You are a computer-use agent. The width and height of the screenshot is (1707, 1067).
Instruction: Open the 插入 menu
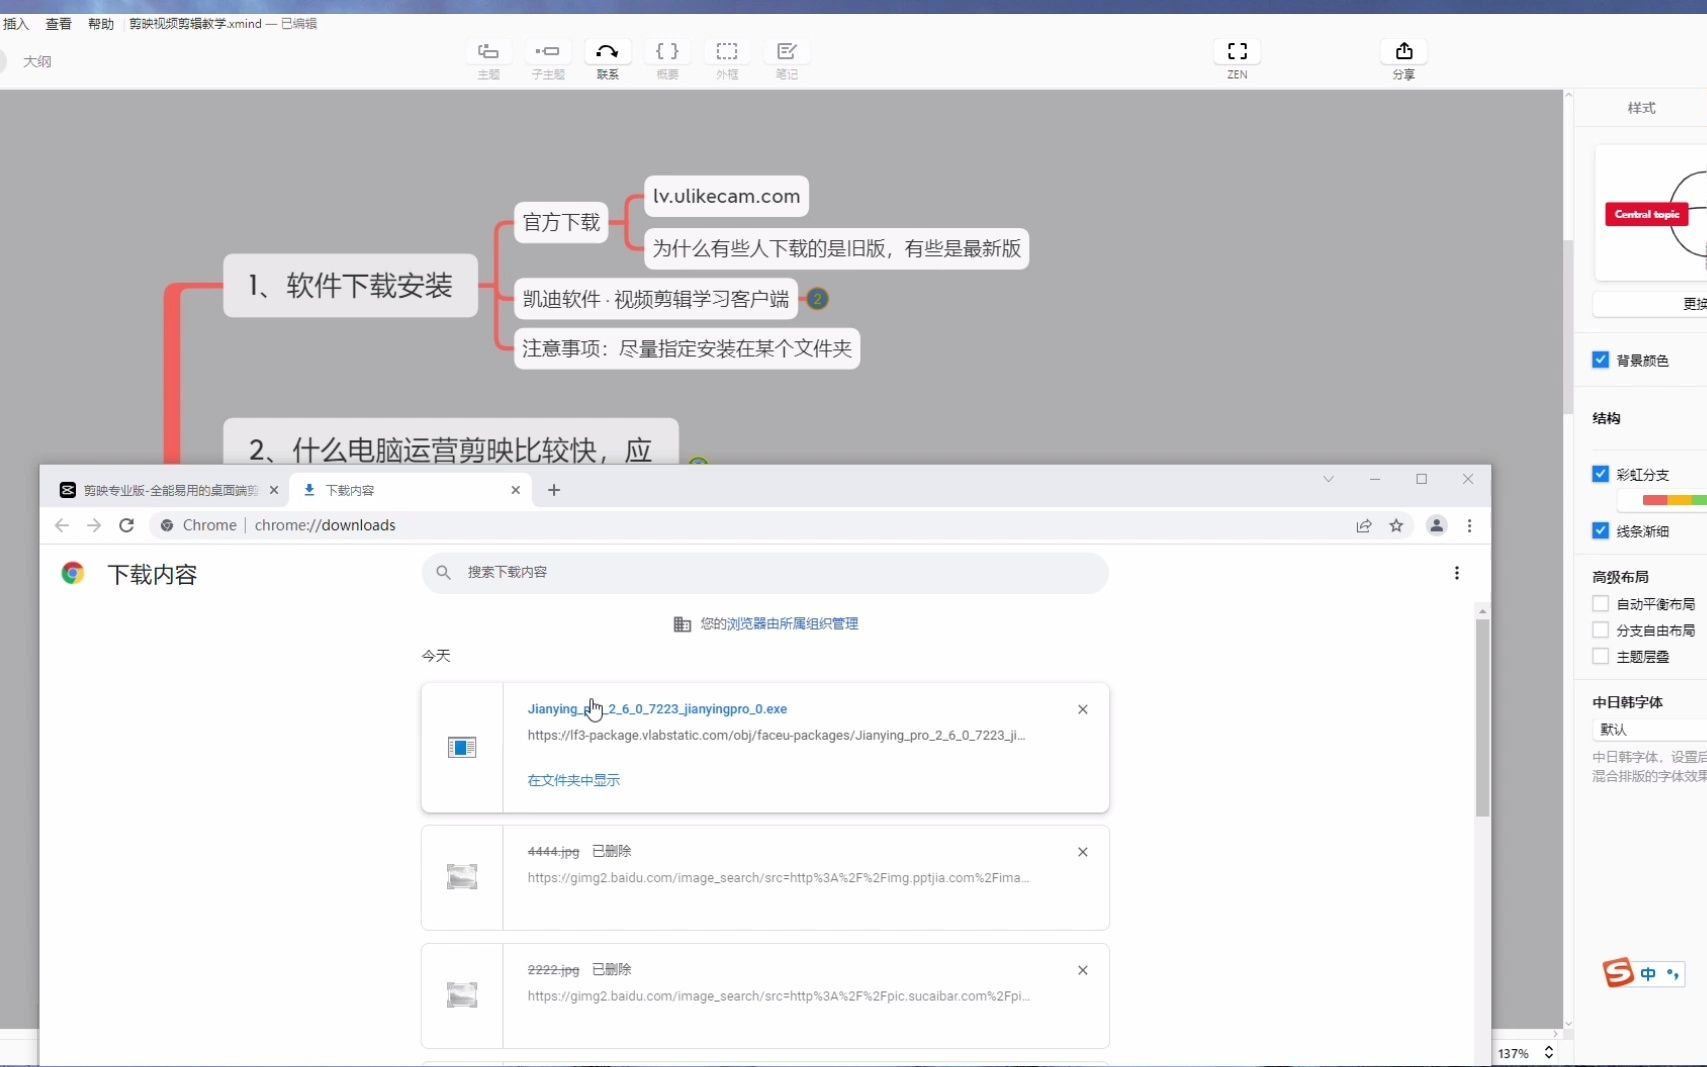click(x=15, y=23)
